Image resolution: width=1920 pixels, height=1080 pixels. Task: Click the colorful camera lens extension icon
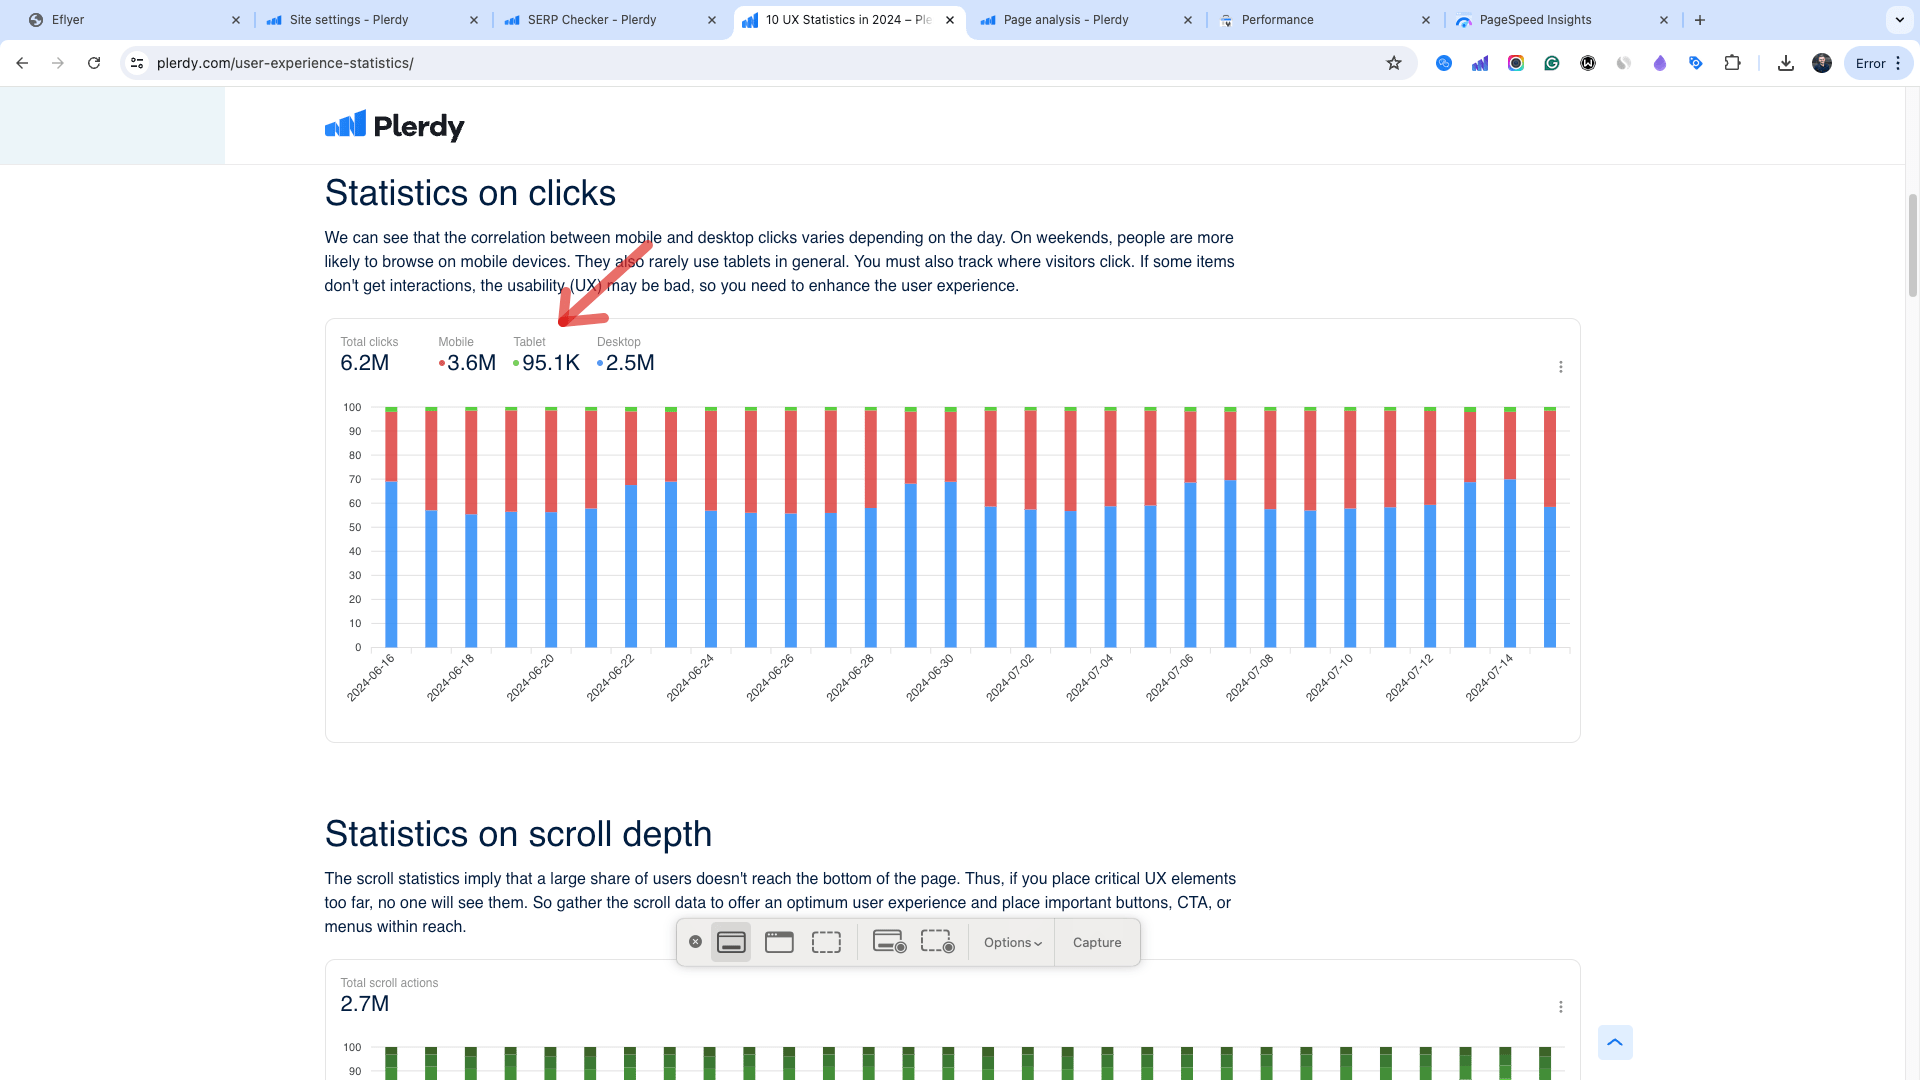click(x=1516, y=63)
